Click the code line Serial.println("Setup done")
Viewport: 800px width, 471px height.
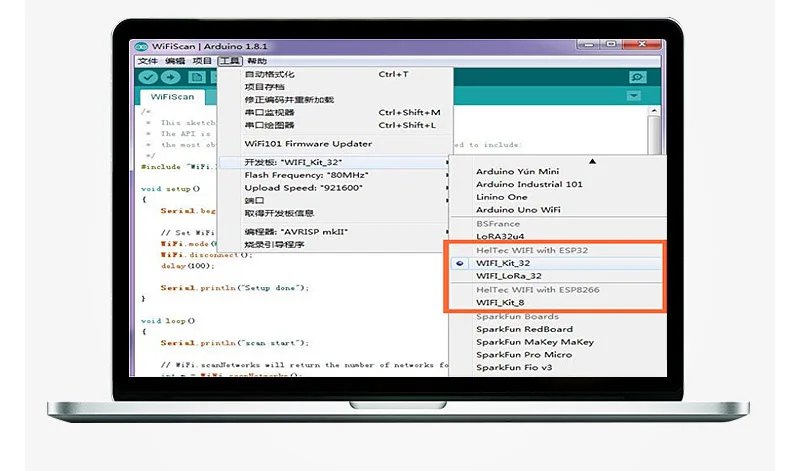coord(235,288)
